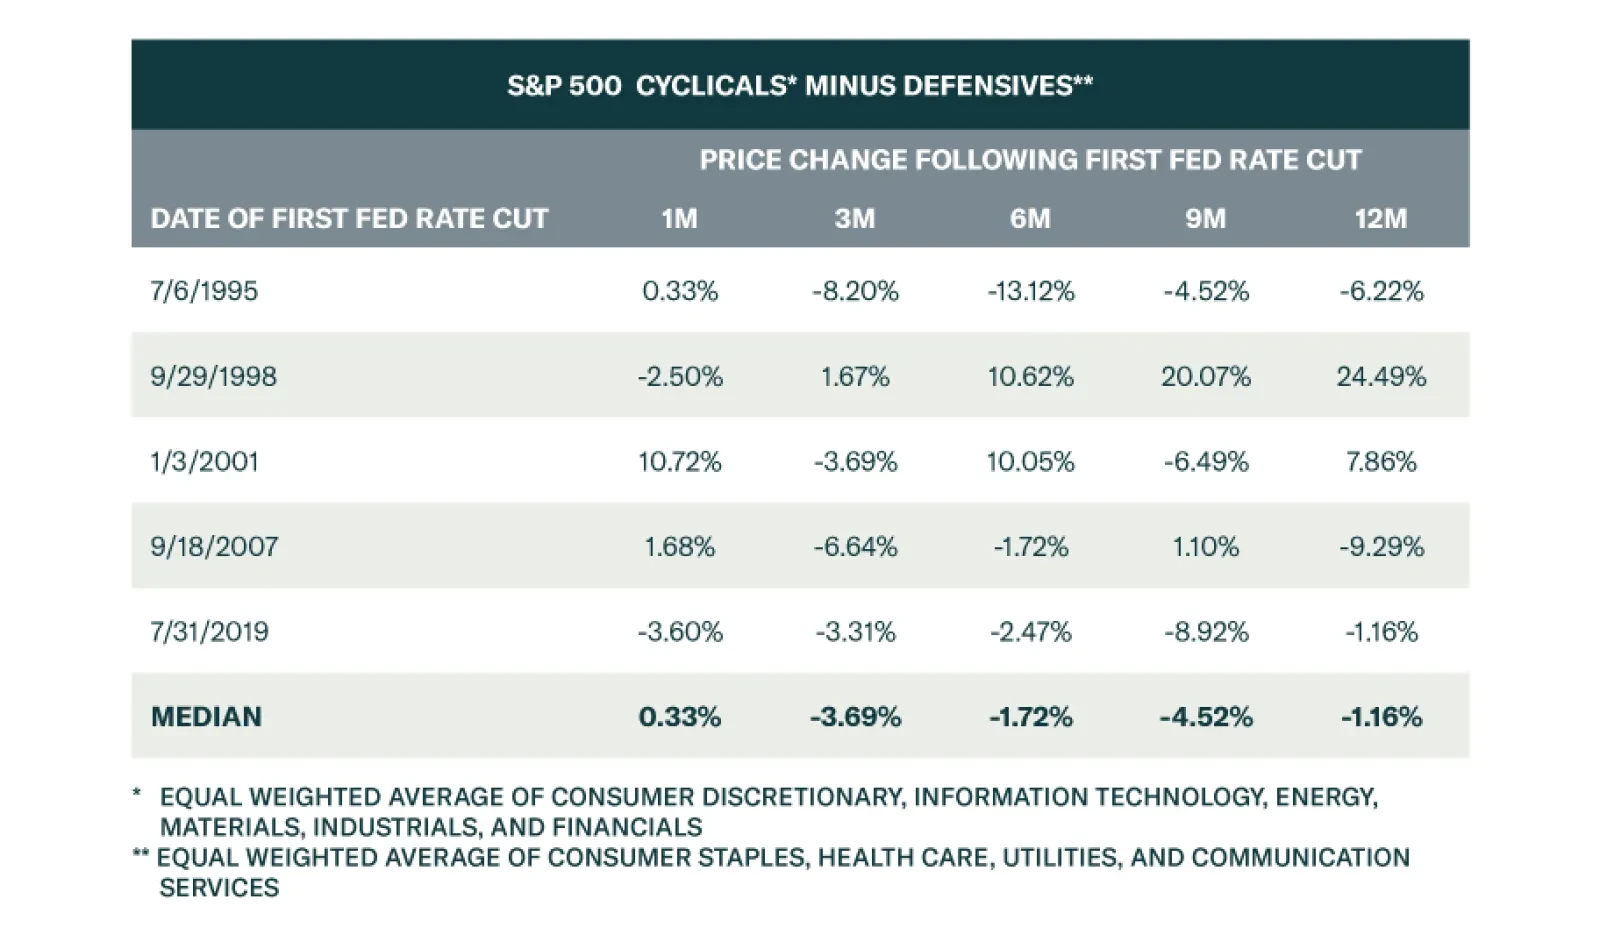Select the 12M column header
Viewport: 1600px width, 935px height.
pos(1380,219)
